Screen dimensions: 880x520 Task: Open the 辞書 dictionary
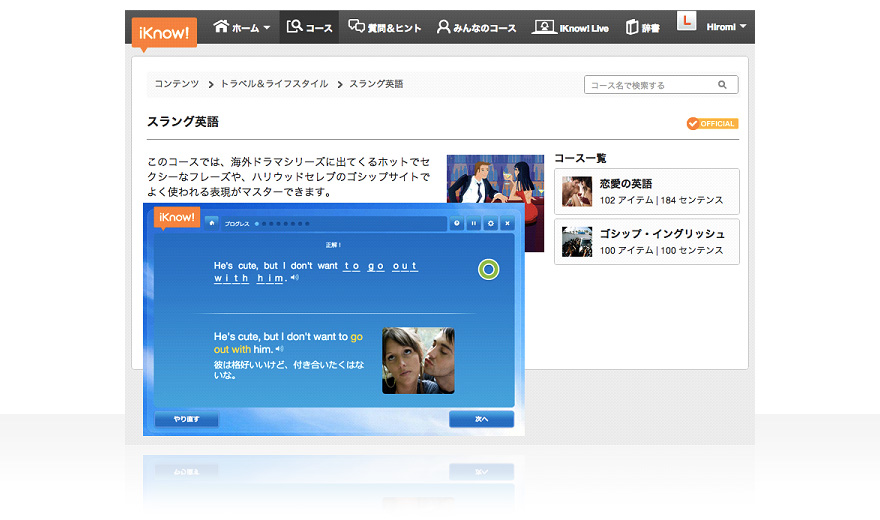pyautogui.click(x=643, y=27)
